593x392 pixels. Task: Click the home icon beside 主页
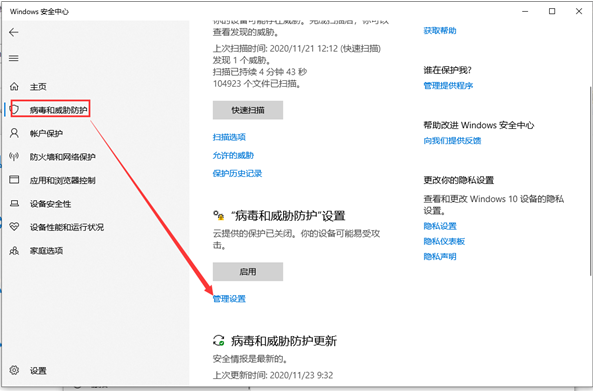click(14, 87)
